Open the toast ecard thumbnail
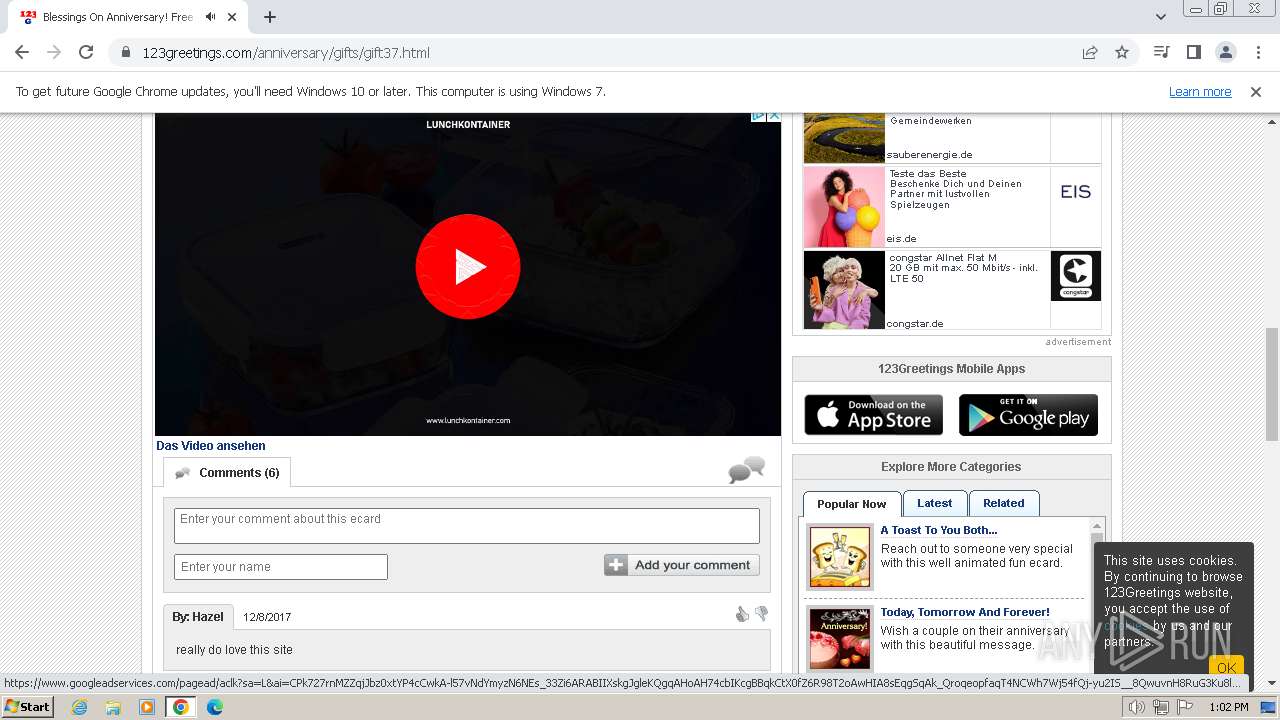Viewport: 1280px width, 720px height. 840,557
